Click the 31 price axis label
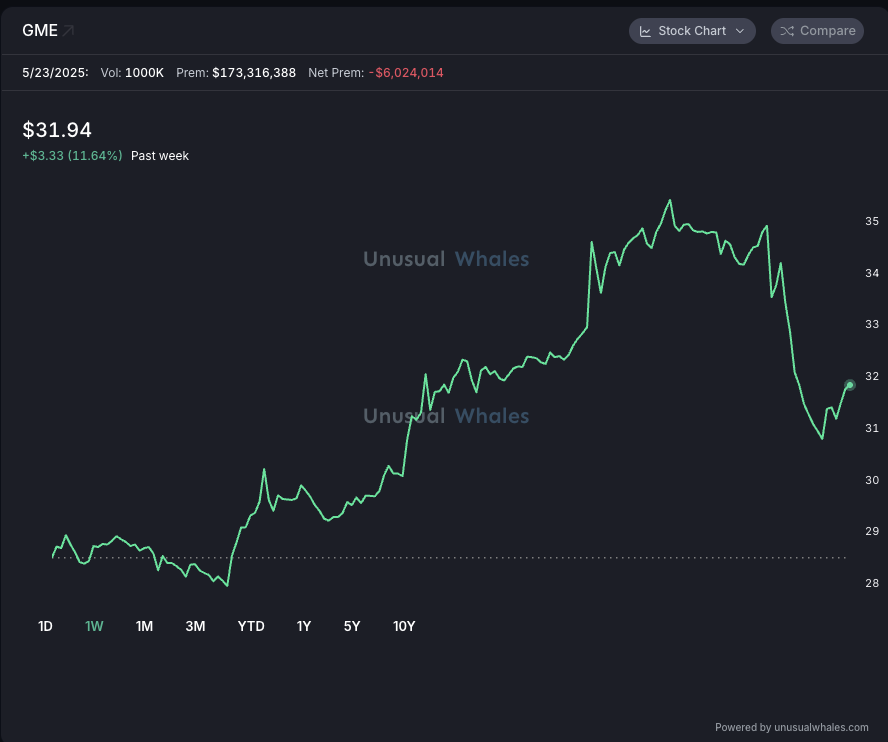 click(x=872, y=428)
